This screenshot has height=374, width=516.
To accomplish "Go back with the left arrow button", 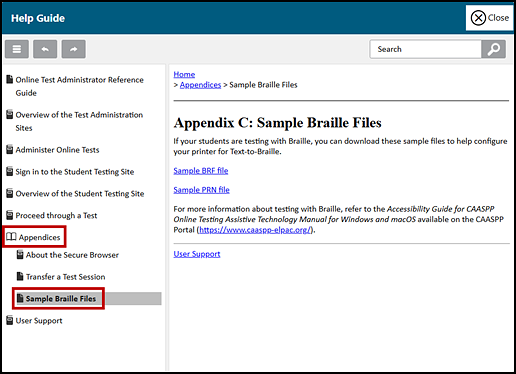I will (x=45, y=49).
